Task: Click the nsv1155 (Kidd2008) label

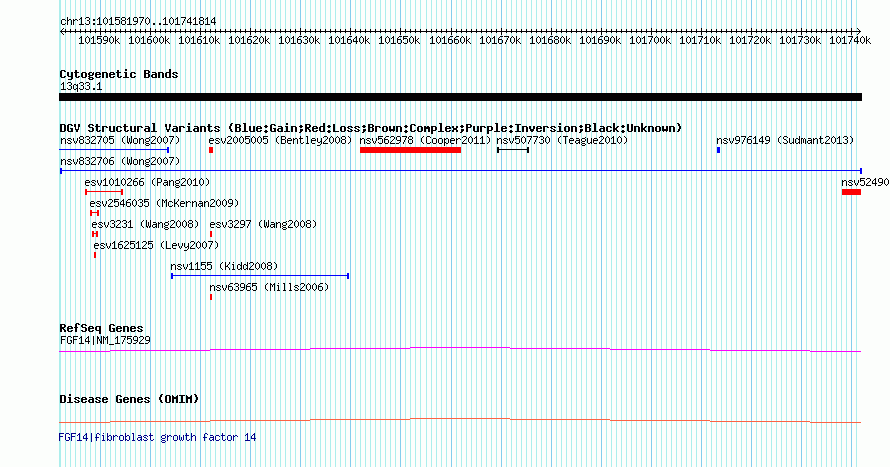Action: tap(224, 266)
